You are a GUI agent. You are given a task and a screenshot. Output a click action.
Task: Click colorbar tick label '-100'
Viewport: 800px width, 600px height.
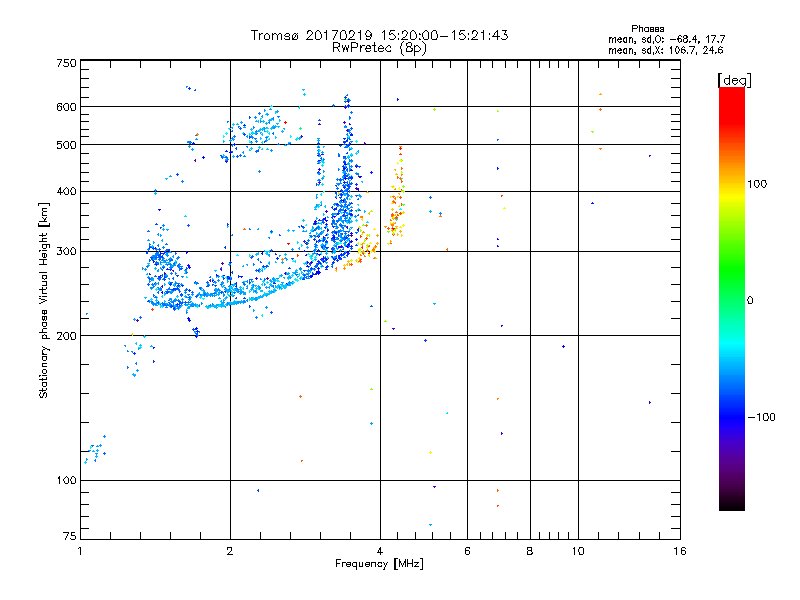click(x=762, y=417)
